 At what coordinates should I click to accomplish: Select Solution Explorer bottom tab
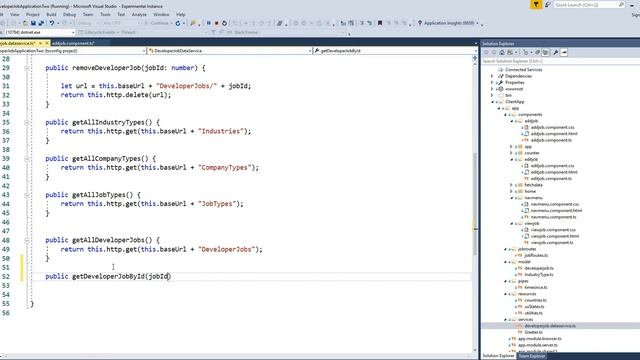[x=498, y=356]
